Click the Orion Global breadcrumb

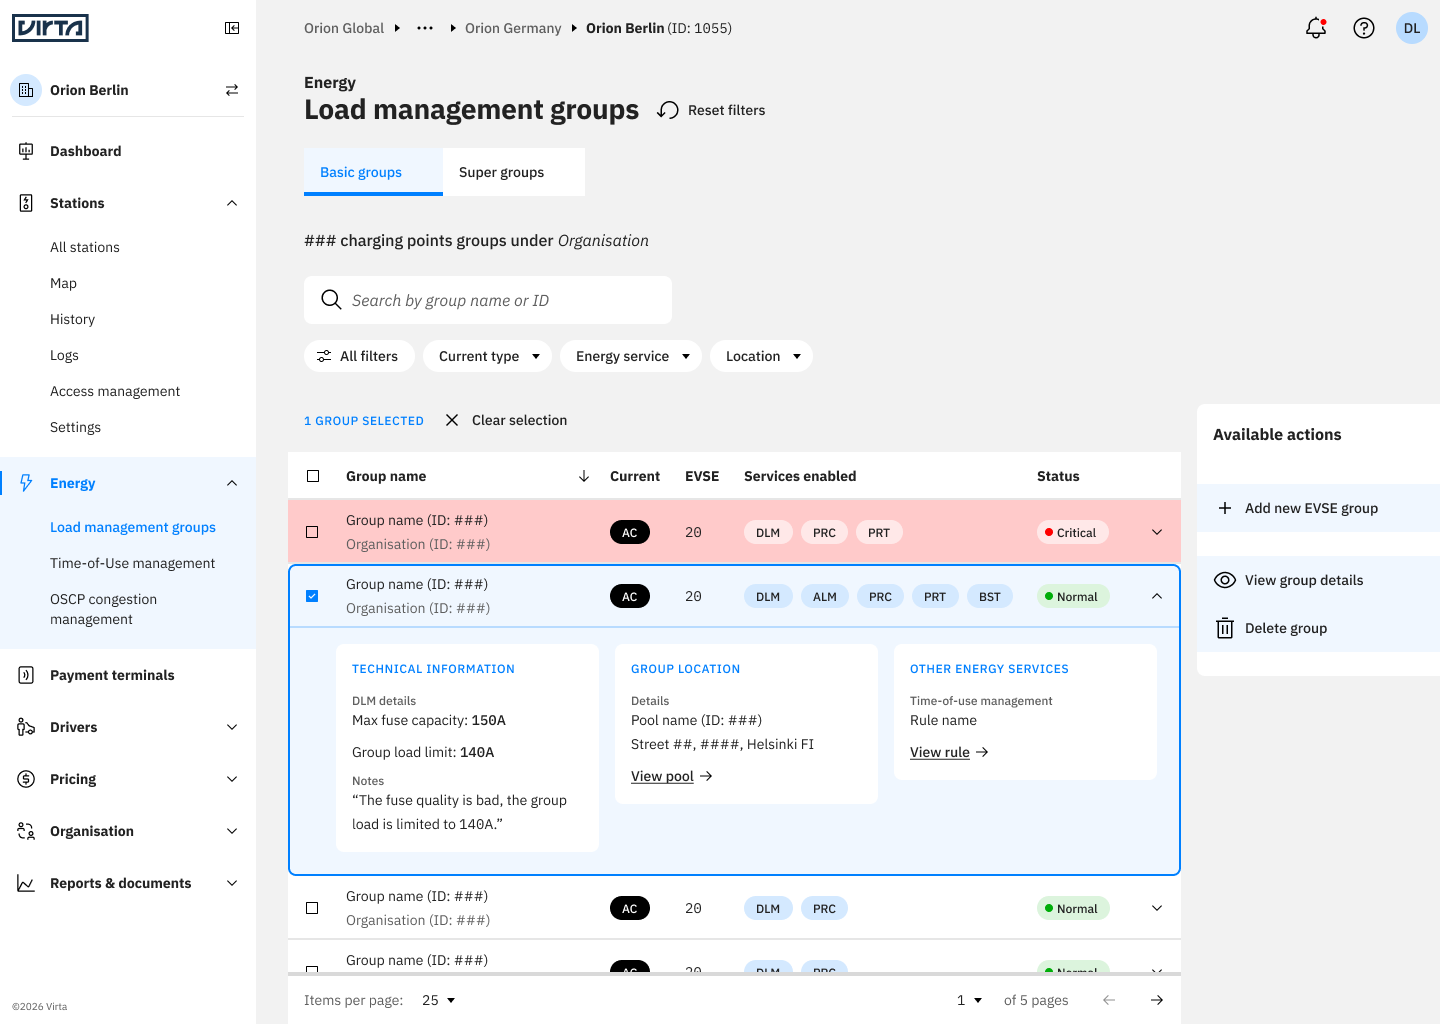[x=344, y=28]
